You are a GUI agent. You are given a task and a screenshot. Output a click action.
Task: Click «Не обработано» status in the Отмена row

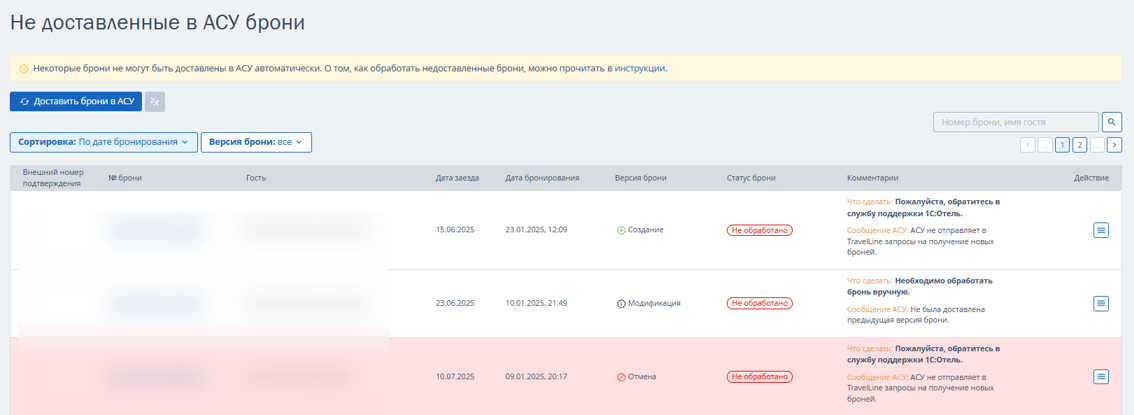[759, 377]
